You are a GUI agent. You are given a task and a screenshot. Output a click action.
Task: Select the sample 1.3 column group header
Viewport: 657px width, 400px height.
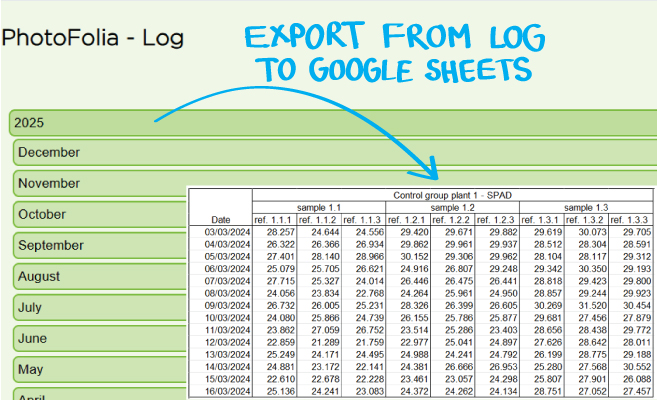coord(587,207)
